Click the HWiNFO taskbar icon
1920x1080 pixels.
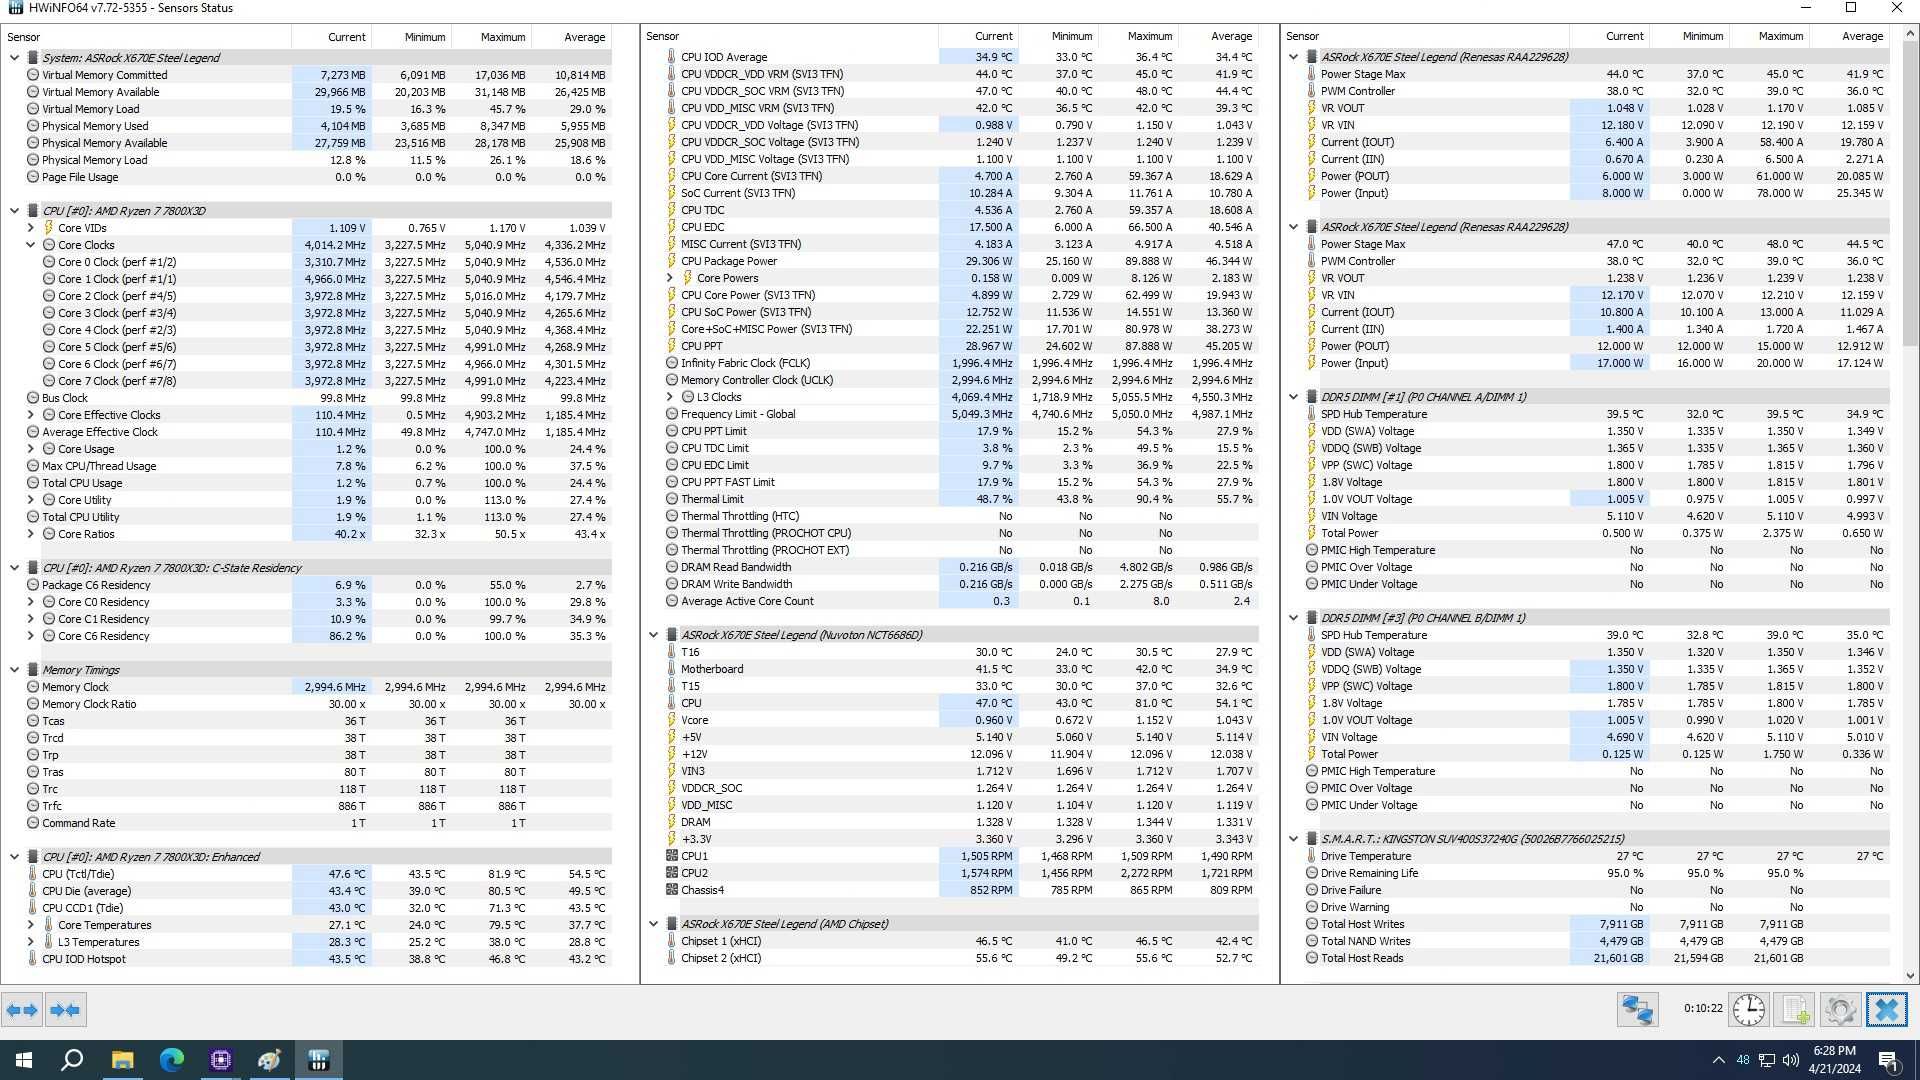pos(319,1060)
